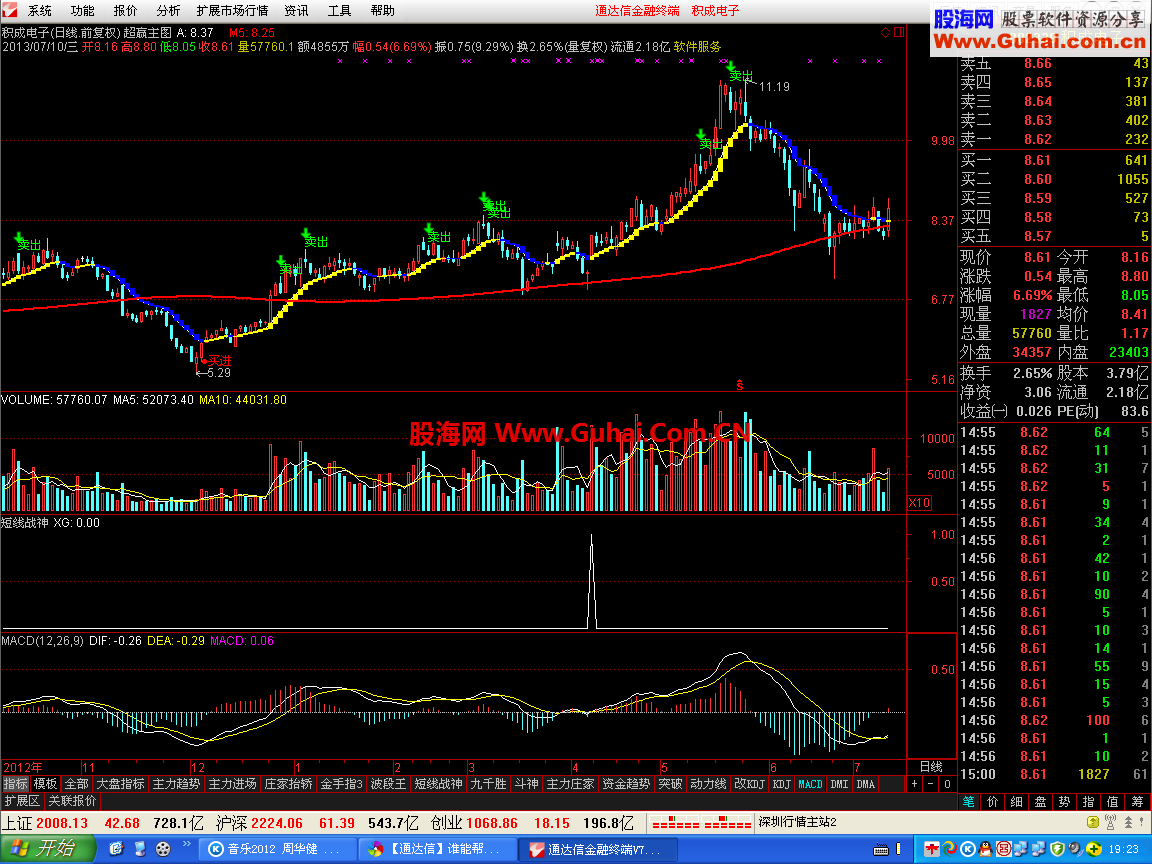Click the 0 reset button beside DMA
Image resolution: width=1152 pixels, height=864 pixels.
click(947, 784)
